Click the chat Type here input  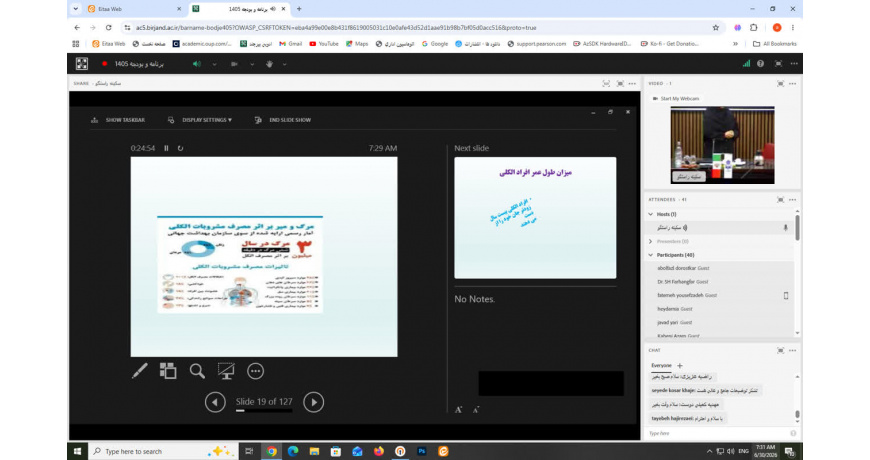(x=719, y=433)
